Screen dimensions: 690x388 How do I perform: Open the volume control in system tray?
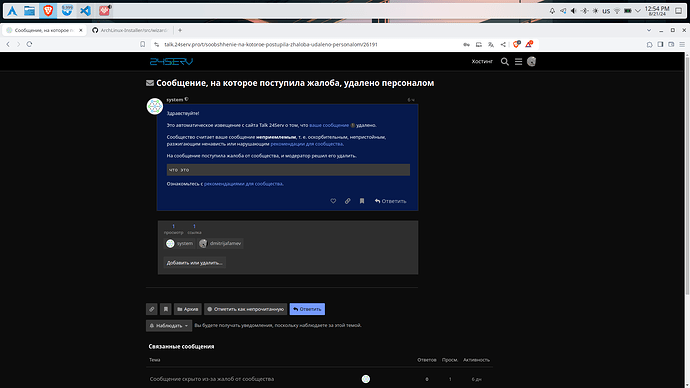[573, 11]
